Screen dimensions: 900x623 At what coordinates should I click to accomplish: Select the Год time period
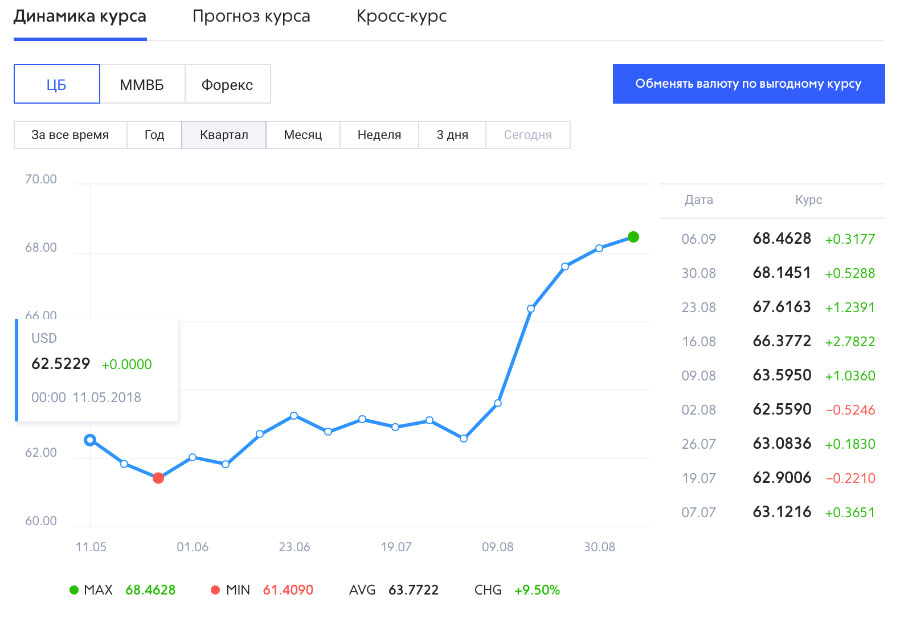[x=154, y=135]
